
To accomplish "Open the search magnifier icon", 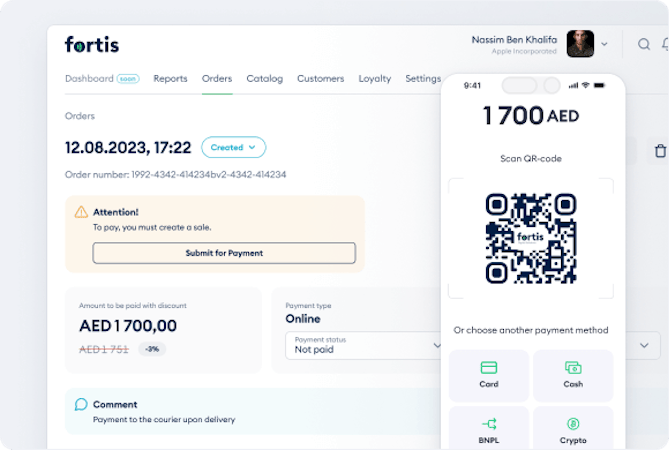I will coord(644,44).
